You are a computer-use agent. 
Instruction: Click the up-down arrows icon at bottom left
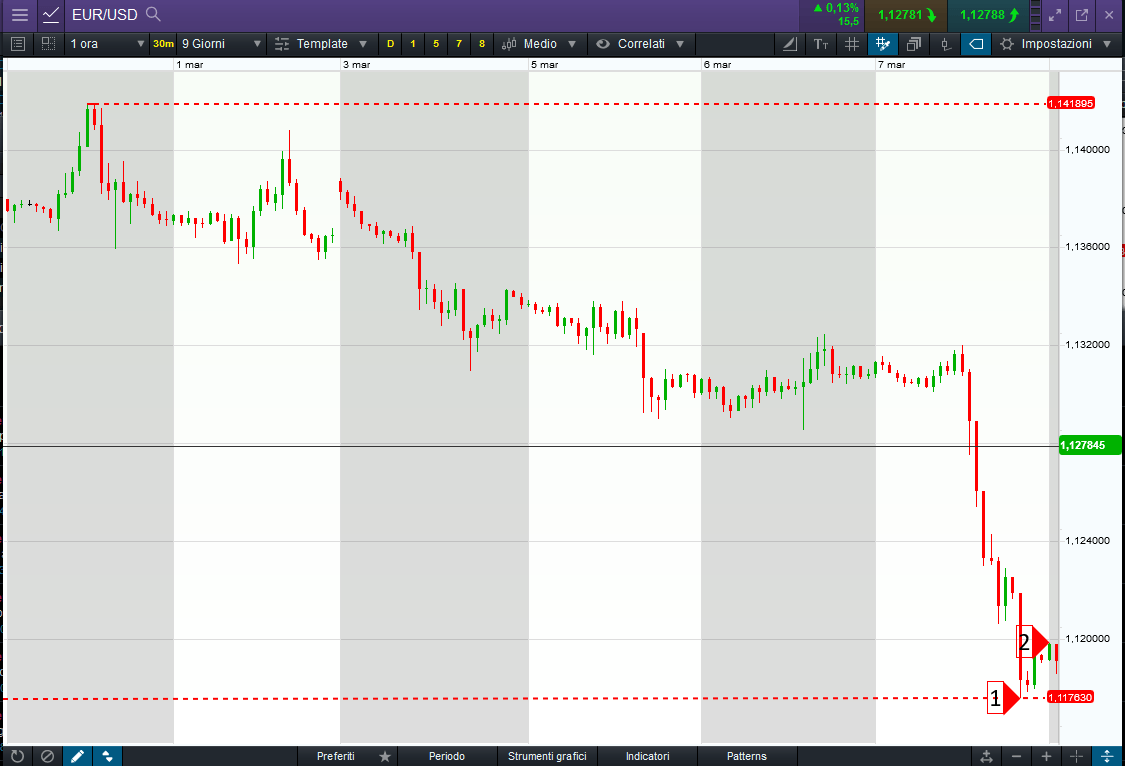pos(107,756)
